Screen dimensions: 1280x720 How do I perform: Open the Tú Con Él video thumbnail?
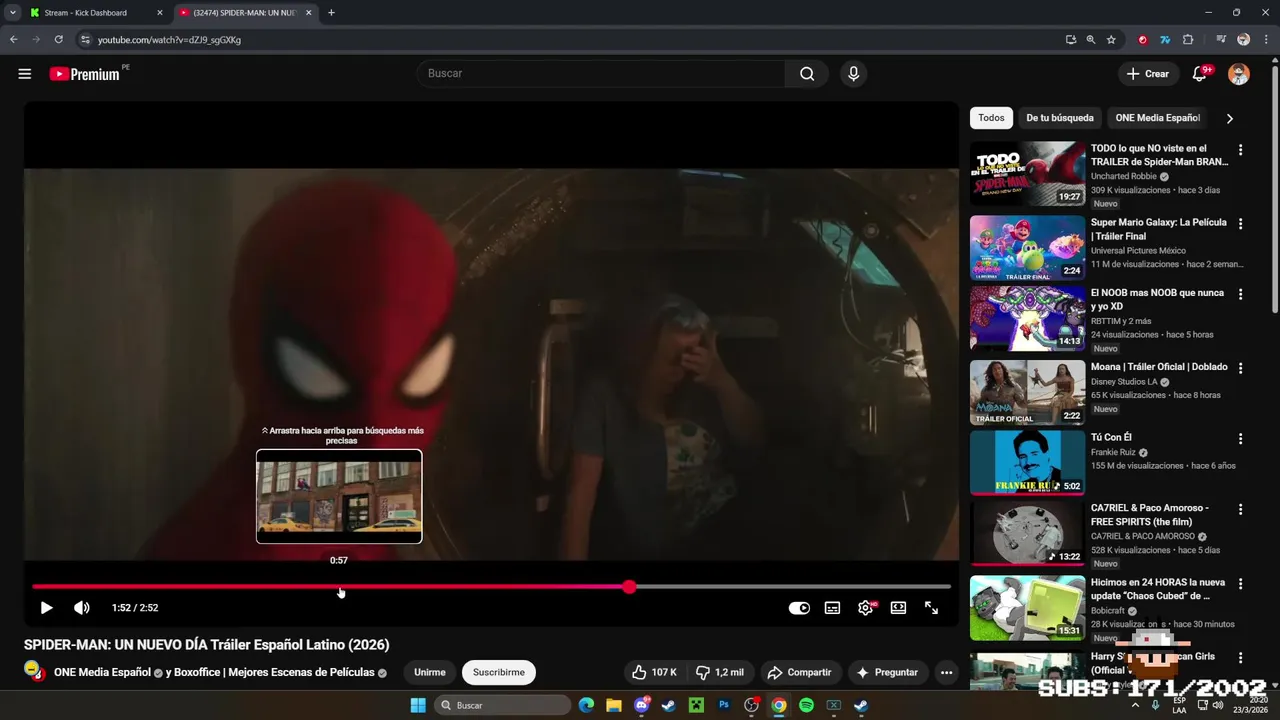(1027, 463)
